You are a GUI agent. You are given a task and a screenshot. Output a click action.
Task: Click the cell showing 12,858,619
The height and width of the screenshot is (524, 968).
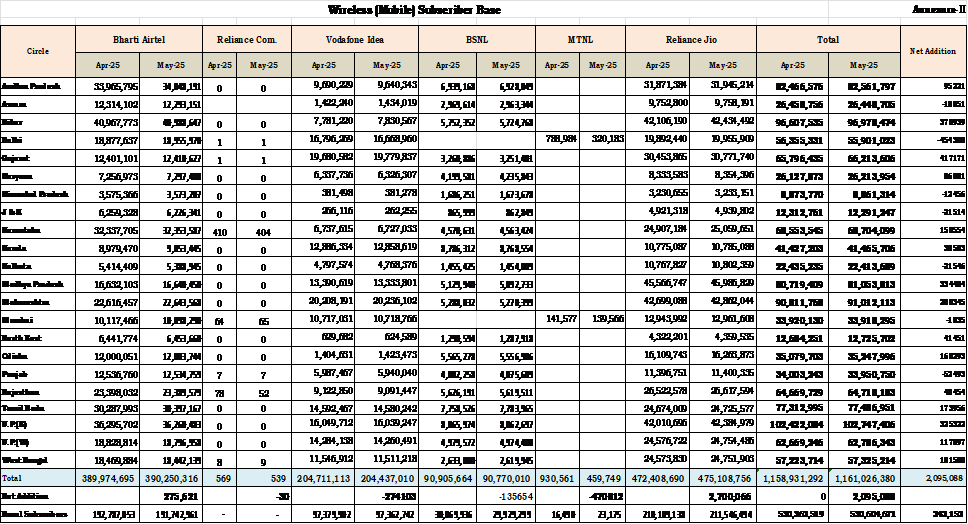click(386, 247)
